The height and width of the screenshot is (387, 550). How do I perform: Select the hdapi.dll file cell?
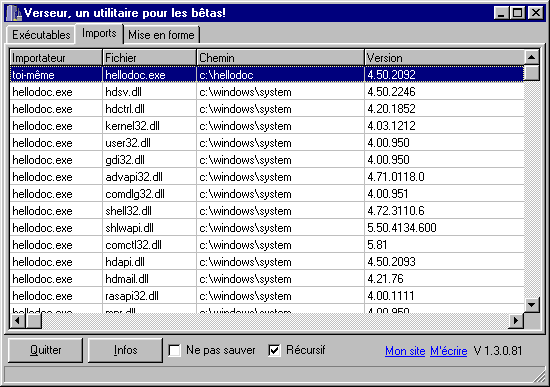pyautogui.click(x=149, y=262)
